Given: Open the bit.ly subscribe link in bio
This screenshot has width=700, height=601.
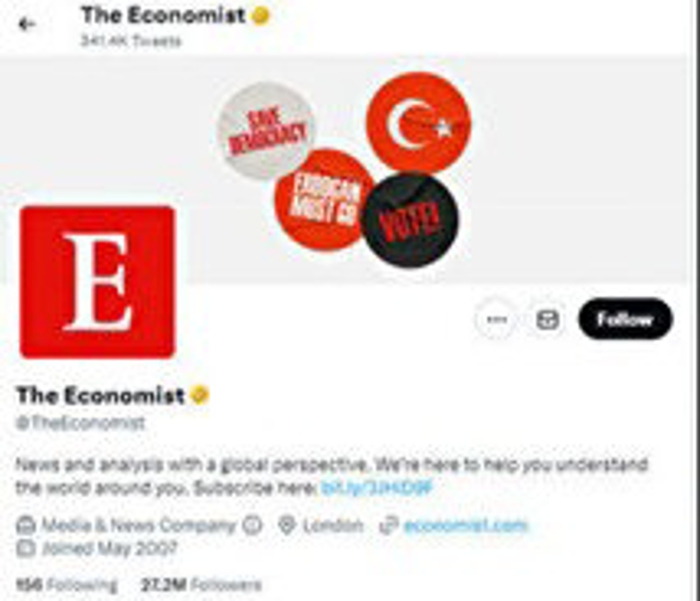Looking at the screenshot, I should (x=377, y=488).
